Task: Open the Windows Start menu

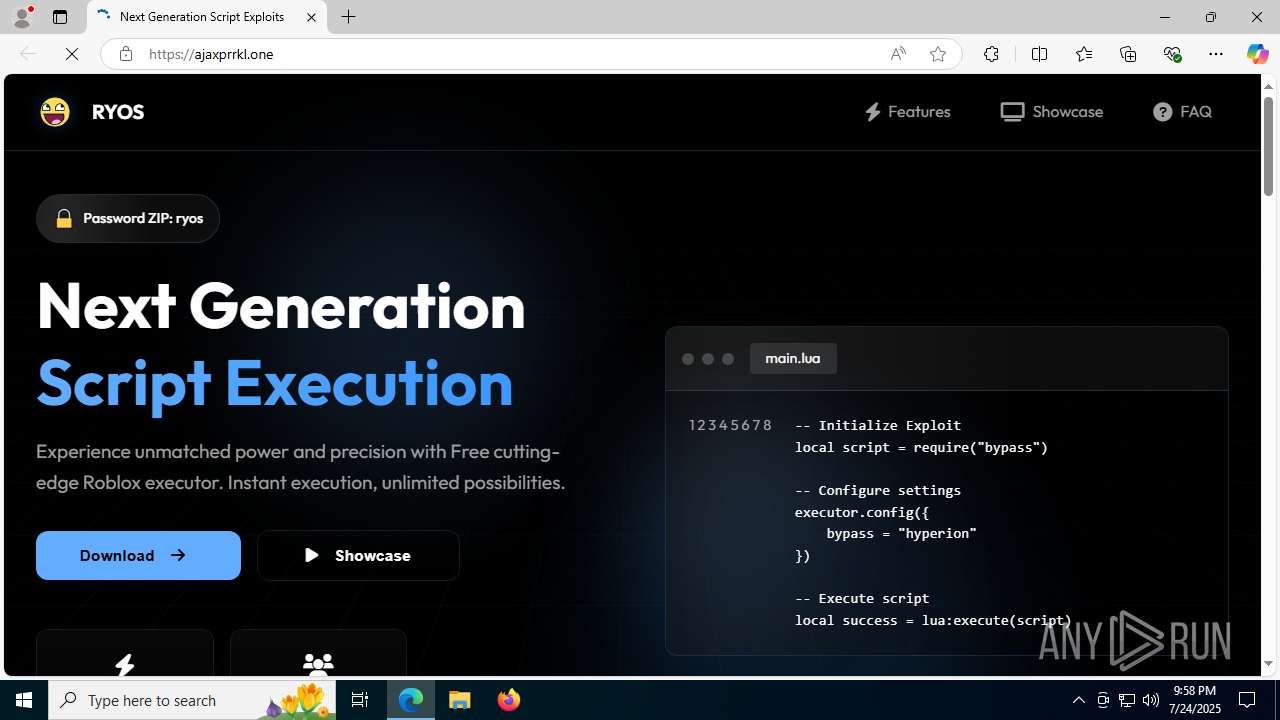Action: click(x=24, y=700)
